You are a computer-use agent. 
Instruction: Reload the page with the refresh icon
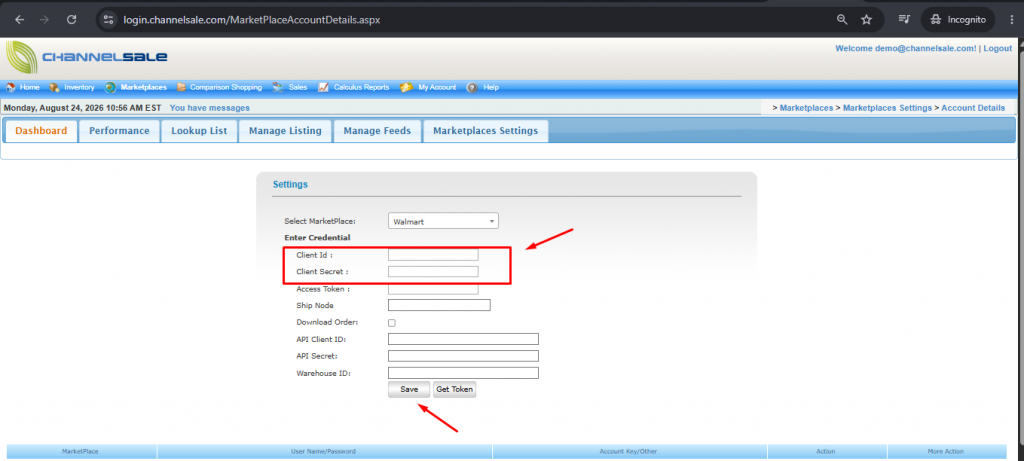[72, 20]
